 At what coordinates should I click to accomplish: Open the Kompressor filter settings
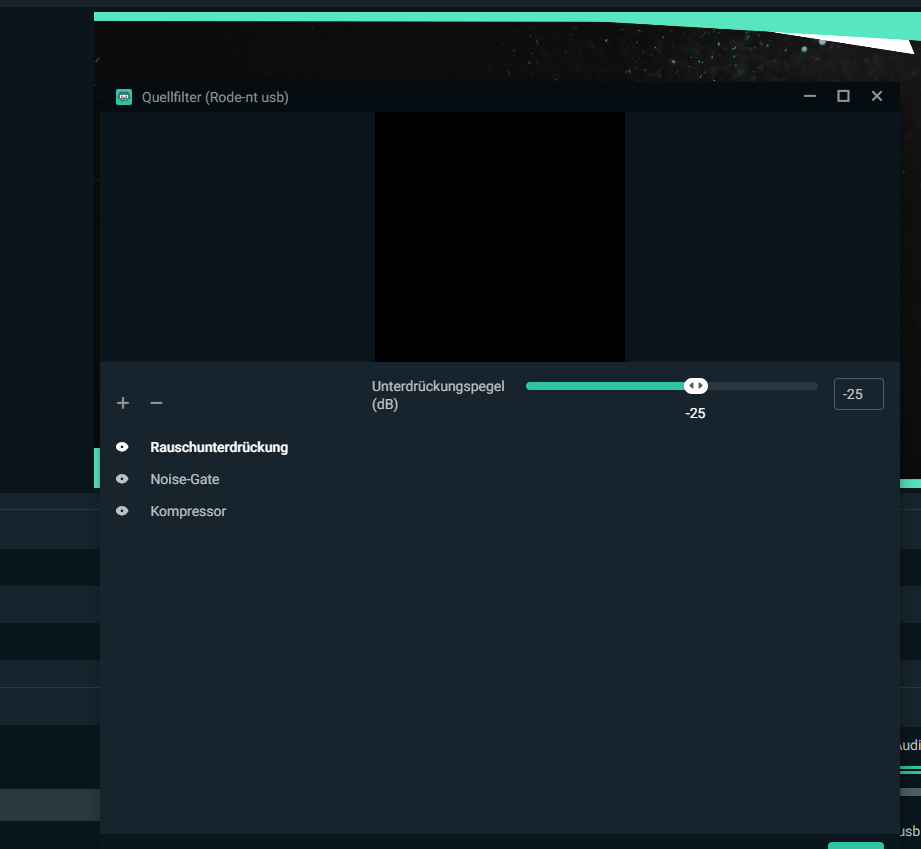(x=188, y=511)
